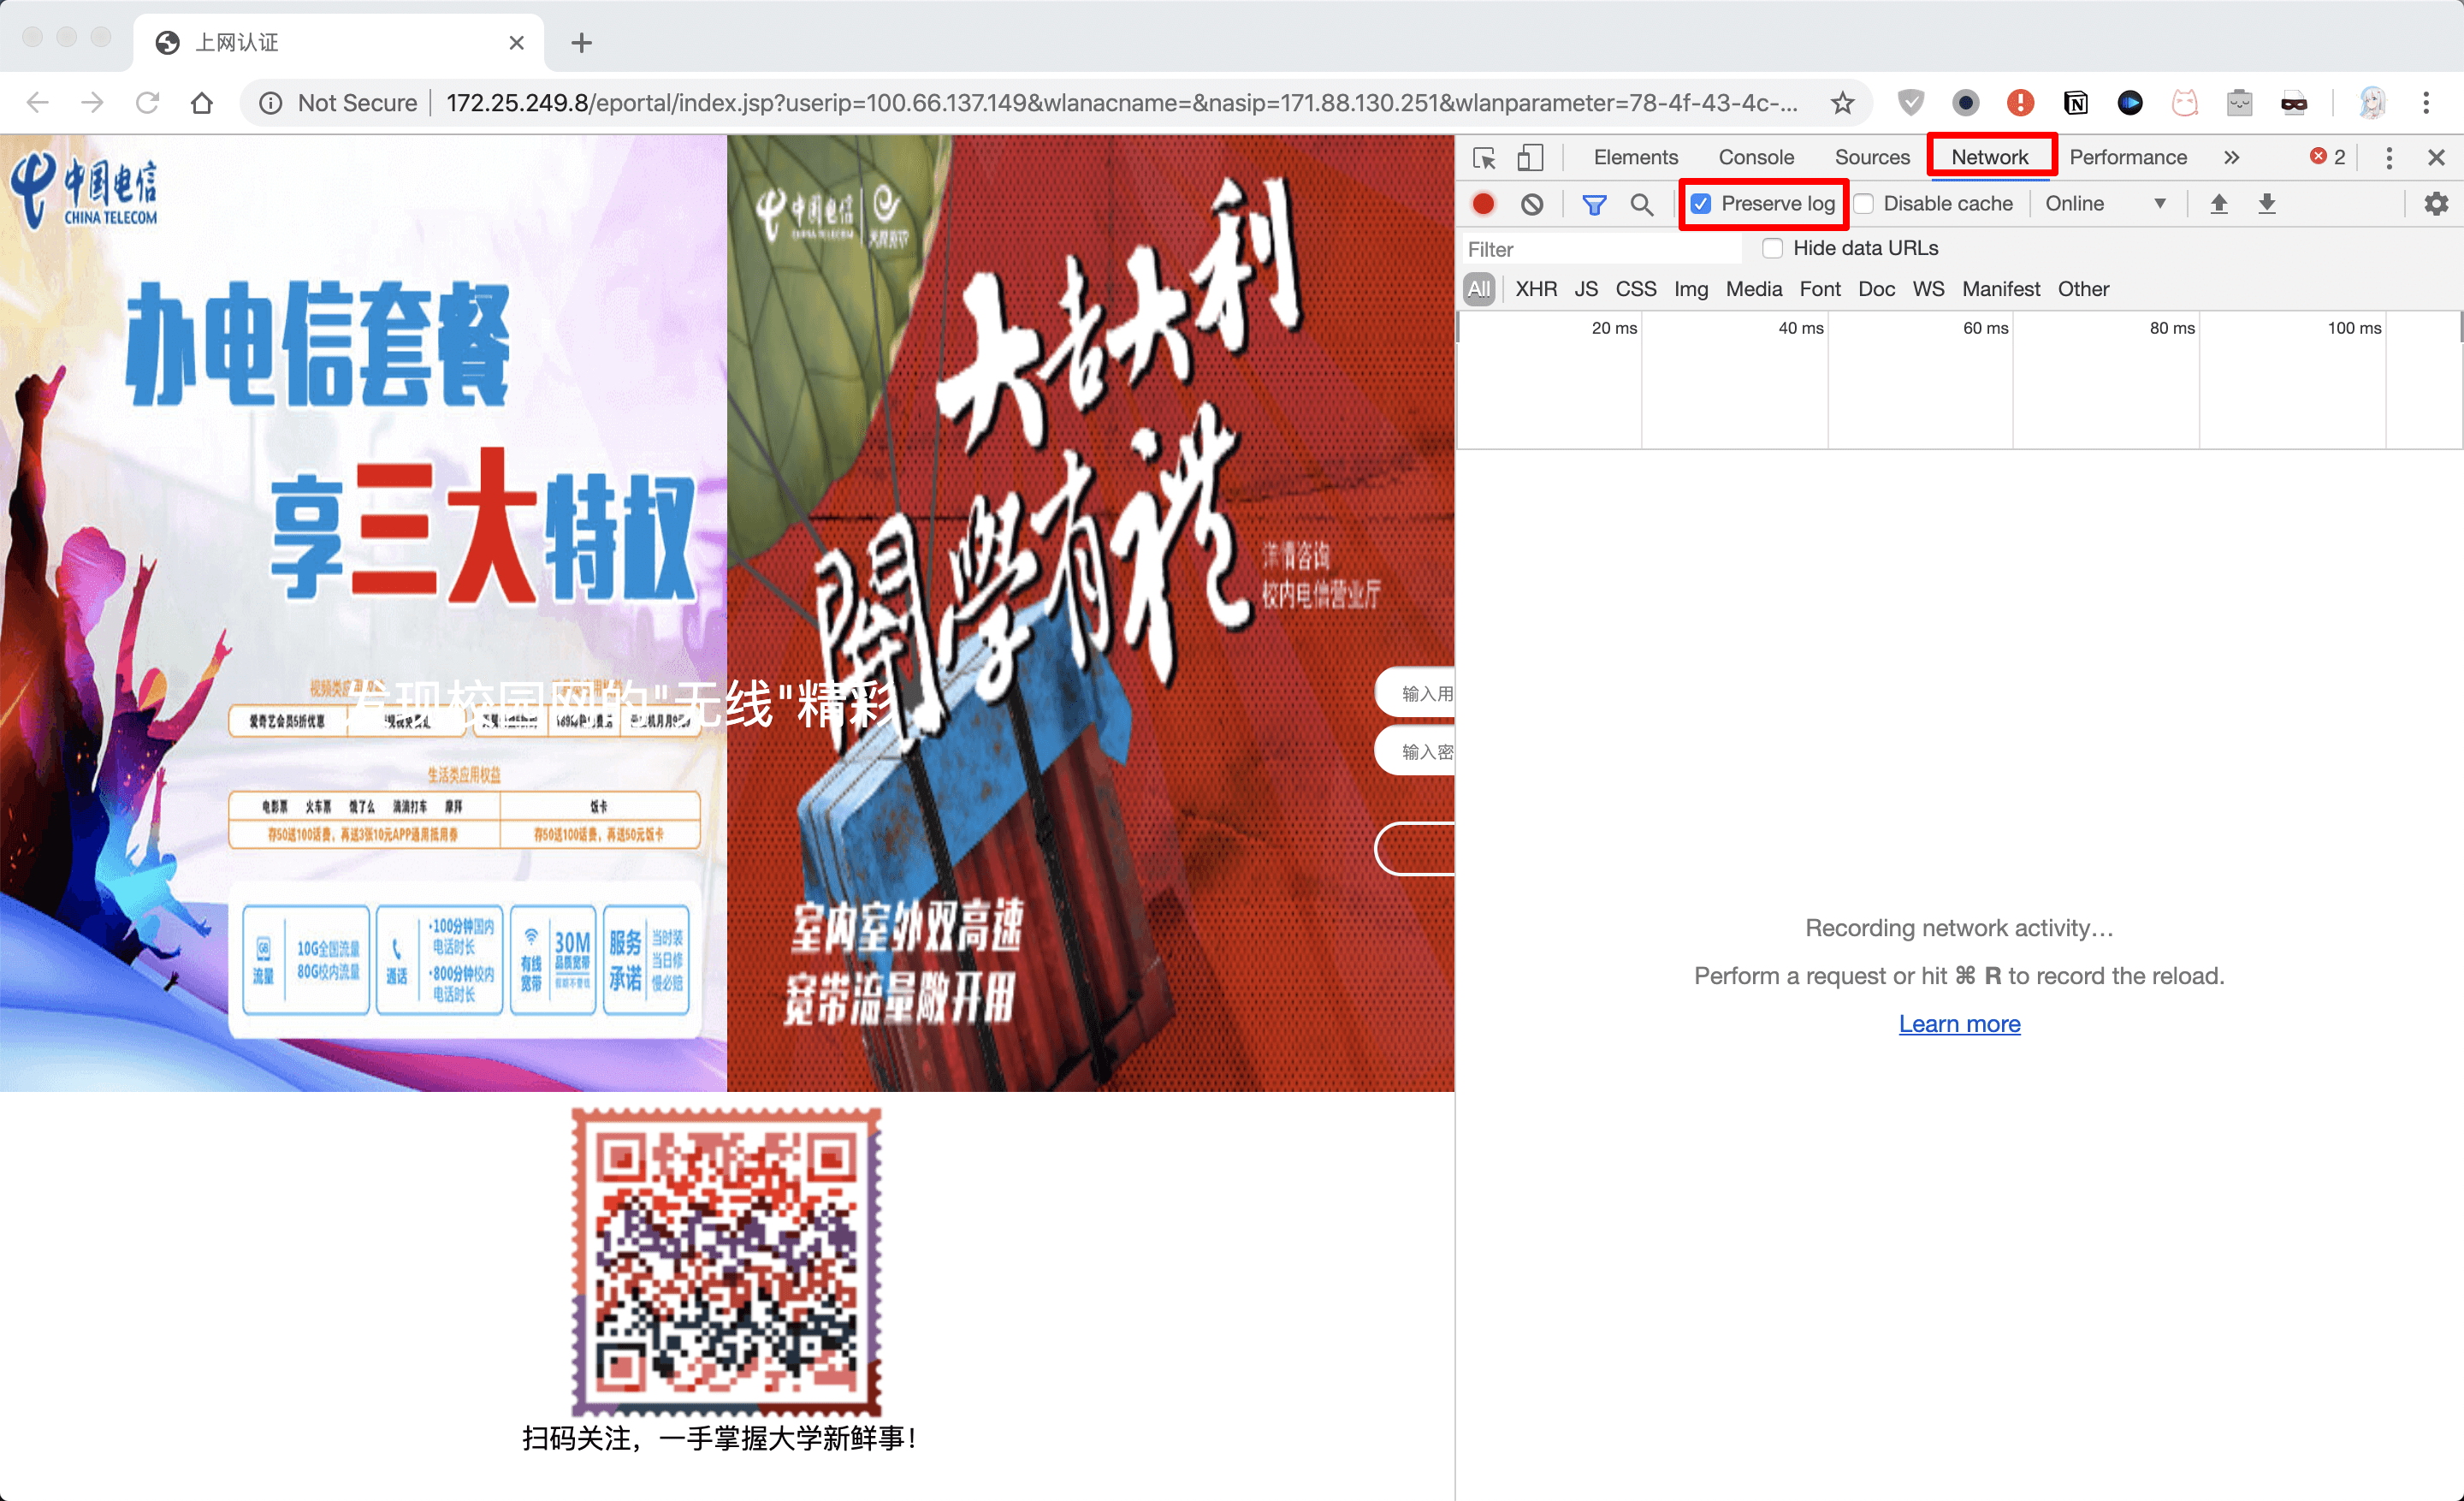
Task: Click the network Filter text field
Action: [x=1600, y=249]
